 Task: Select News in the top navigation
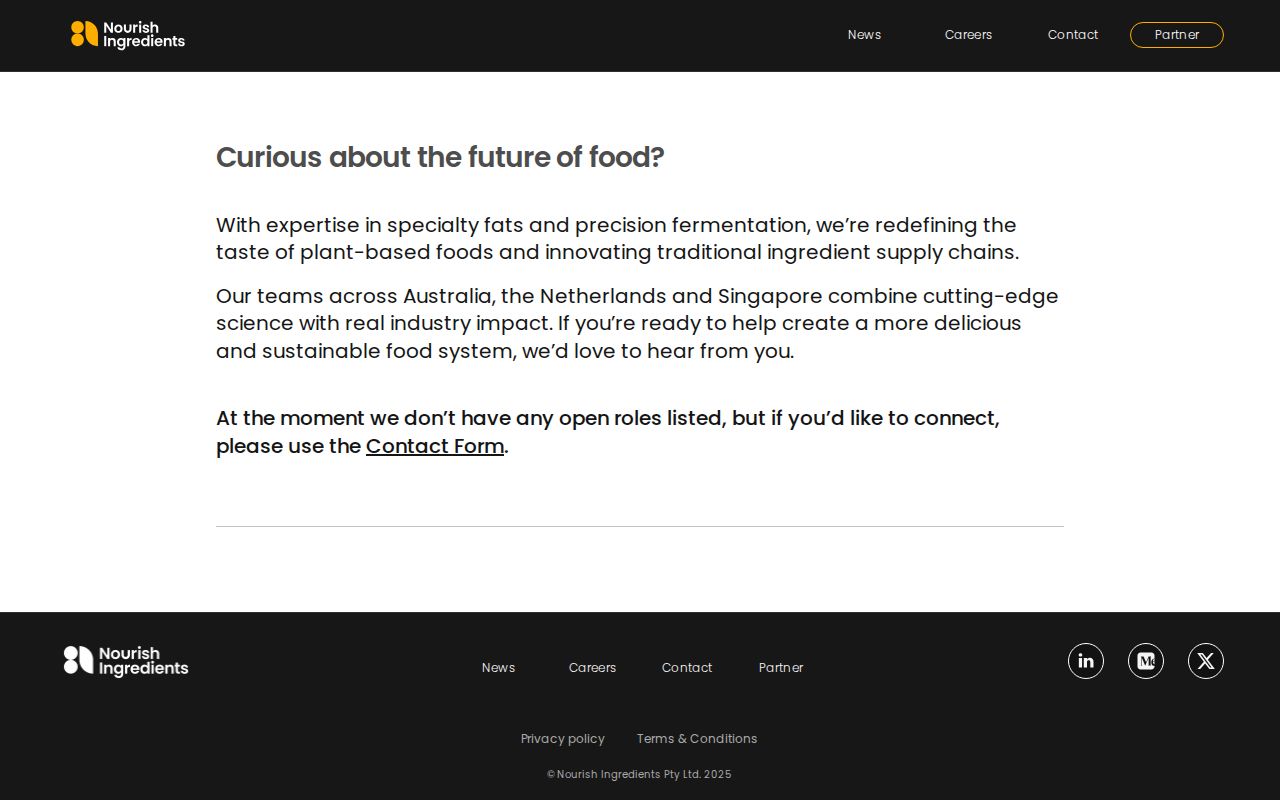click(864, 35)
